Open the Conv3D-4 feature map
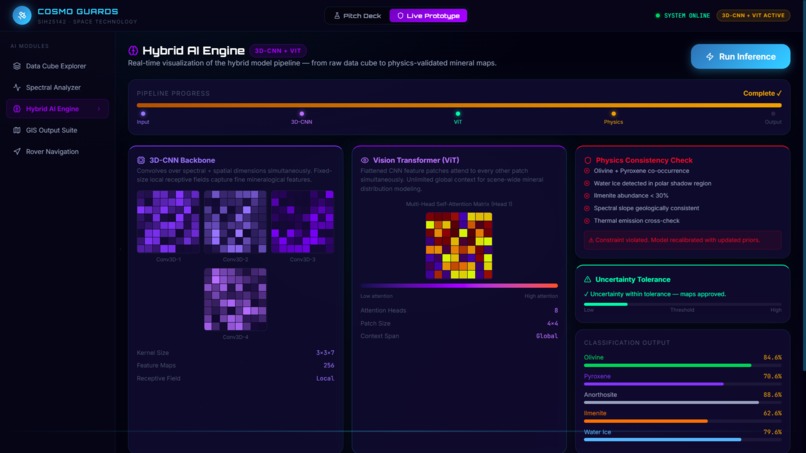The width and height of the screenshot is (806, 453). [x=235, y=299]
